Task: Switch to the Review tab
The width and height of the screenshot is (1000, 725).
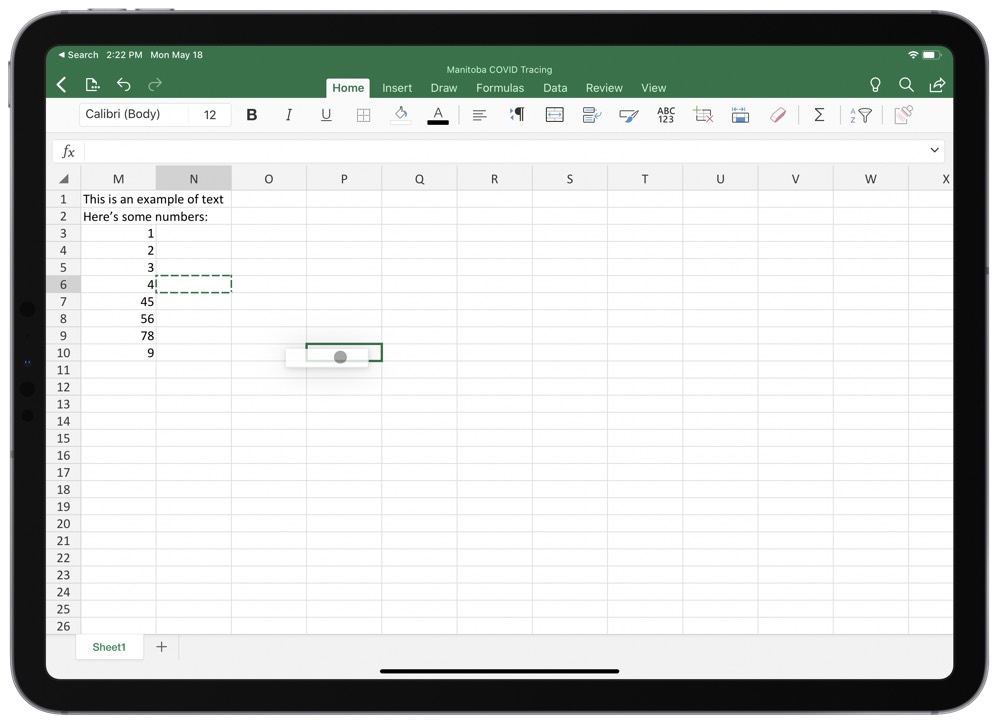Action: (604, 88)
